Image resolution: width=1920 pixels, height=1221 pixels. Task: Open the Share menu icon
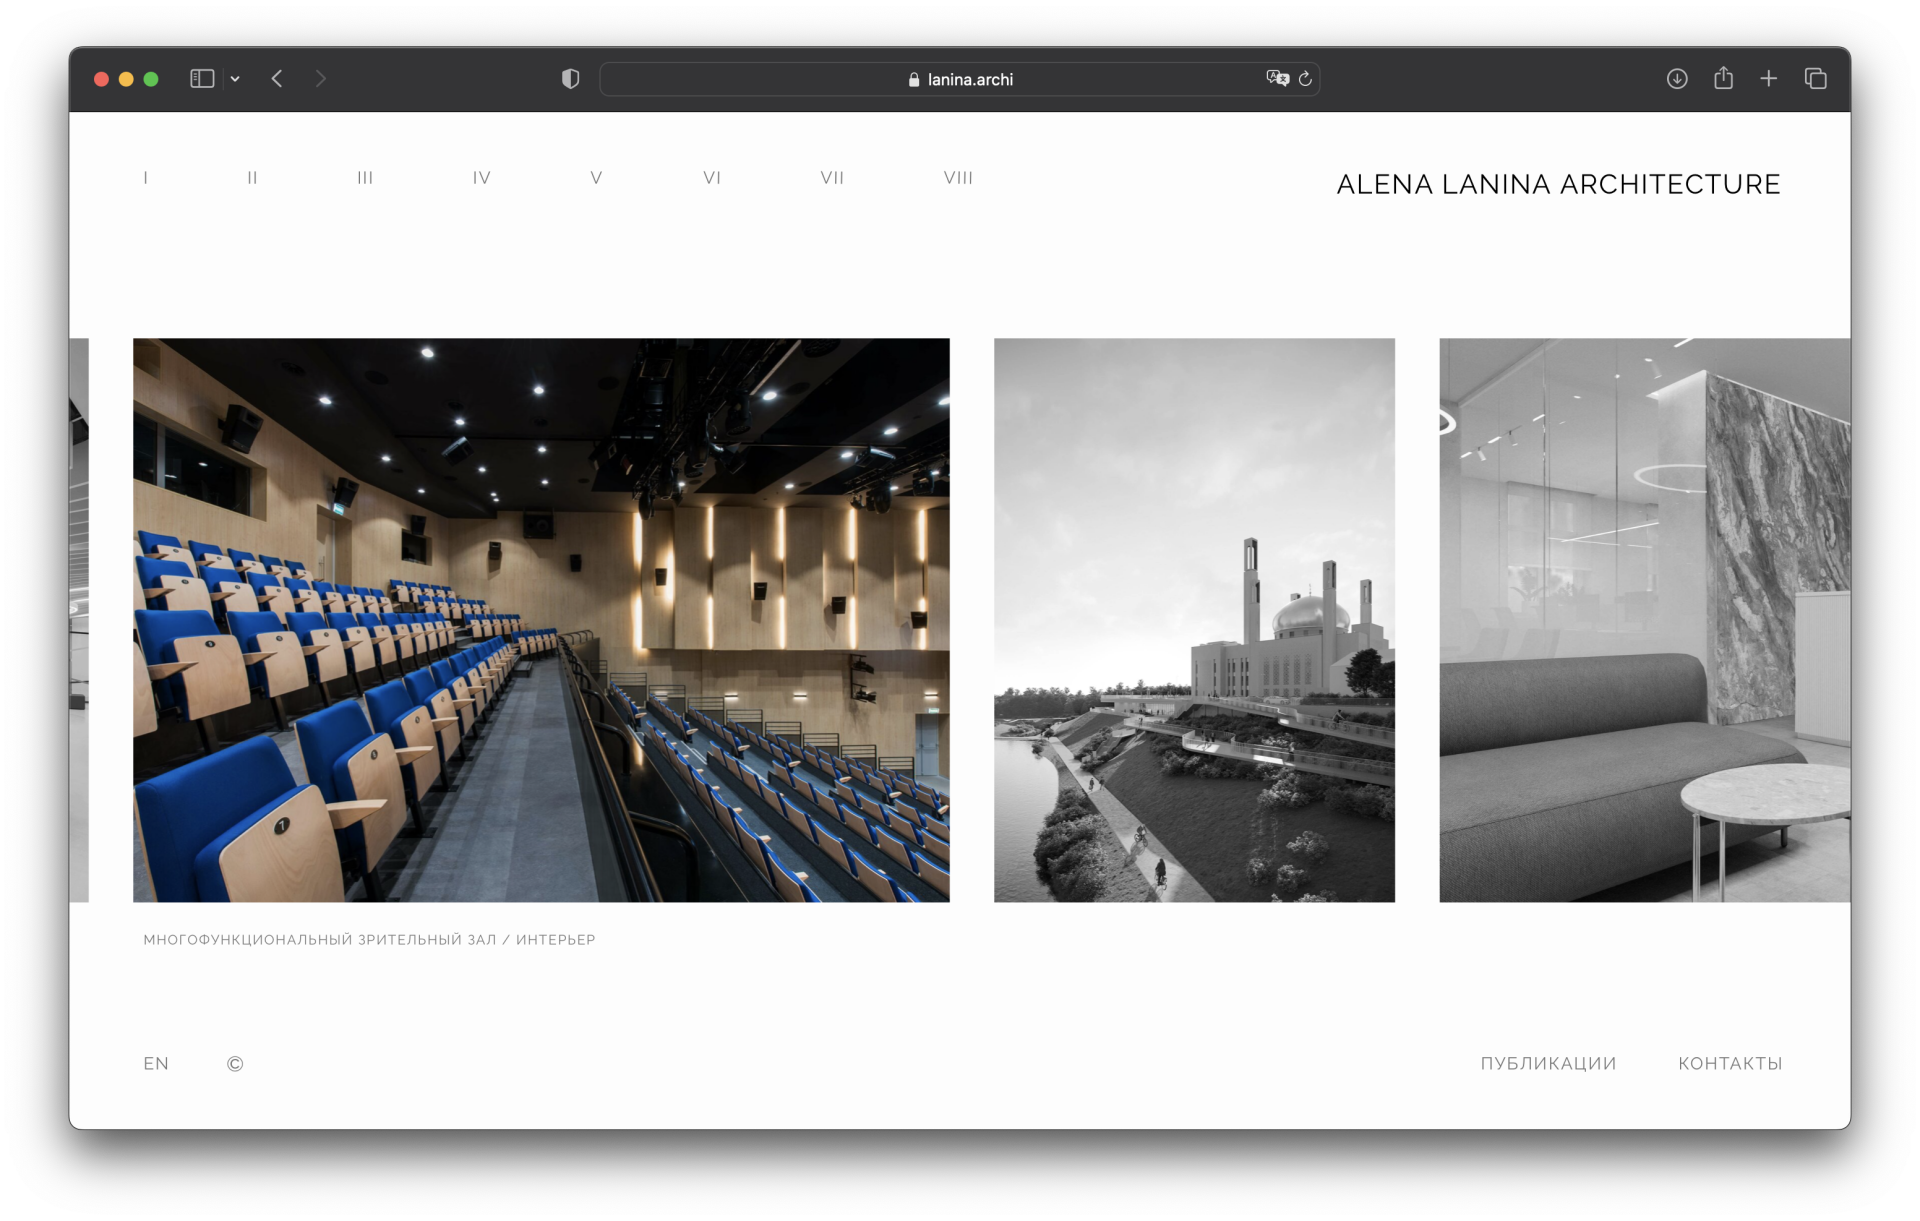[x=1723, y=78]
